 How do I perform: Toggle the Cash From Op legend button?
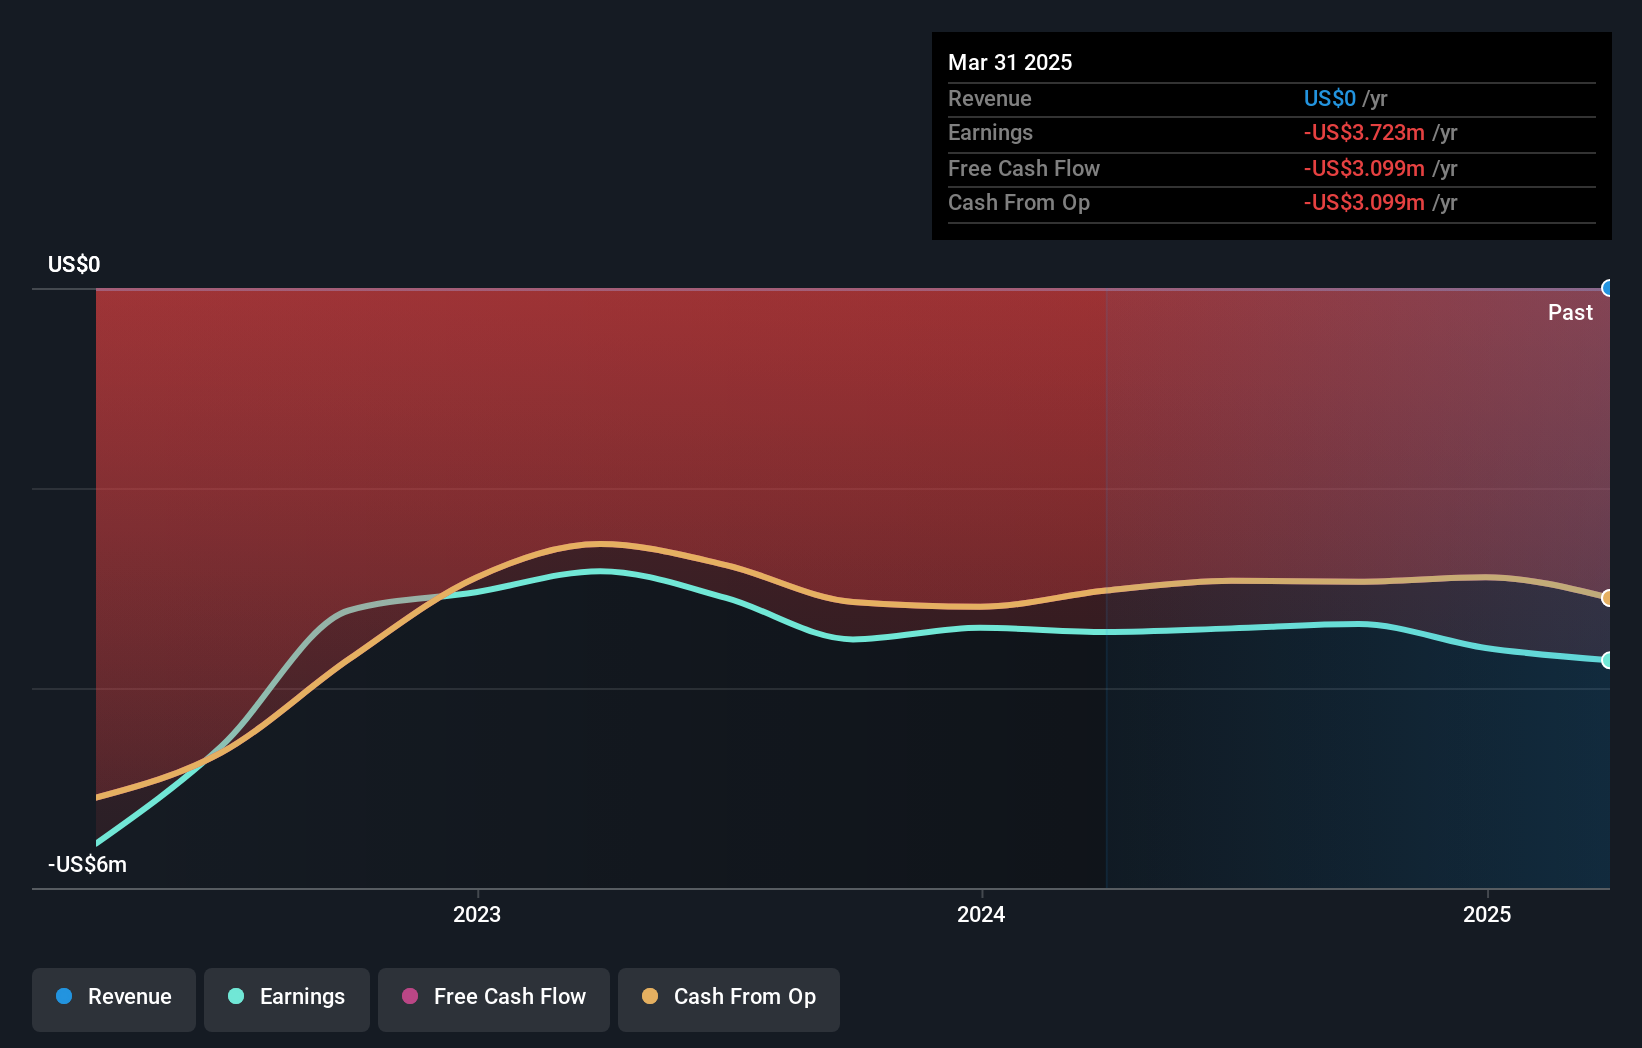(729, 999)
